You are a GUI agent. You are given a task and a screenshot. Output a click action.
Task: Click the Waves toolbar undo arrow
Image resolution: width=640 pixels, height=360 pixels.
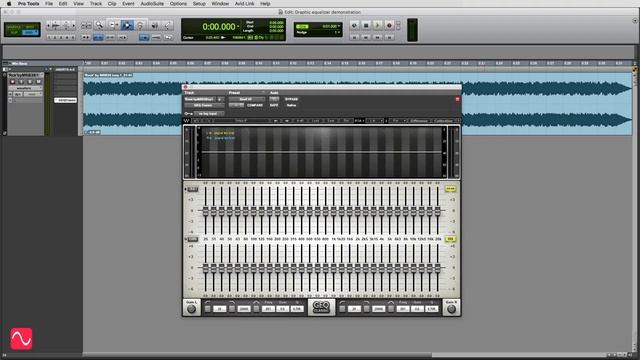[197, 120]
